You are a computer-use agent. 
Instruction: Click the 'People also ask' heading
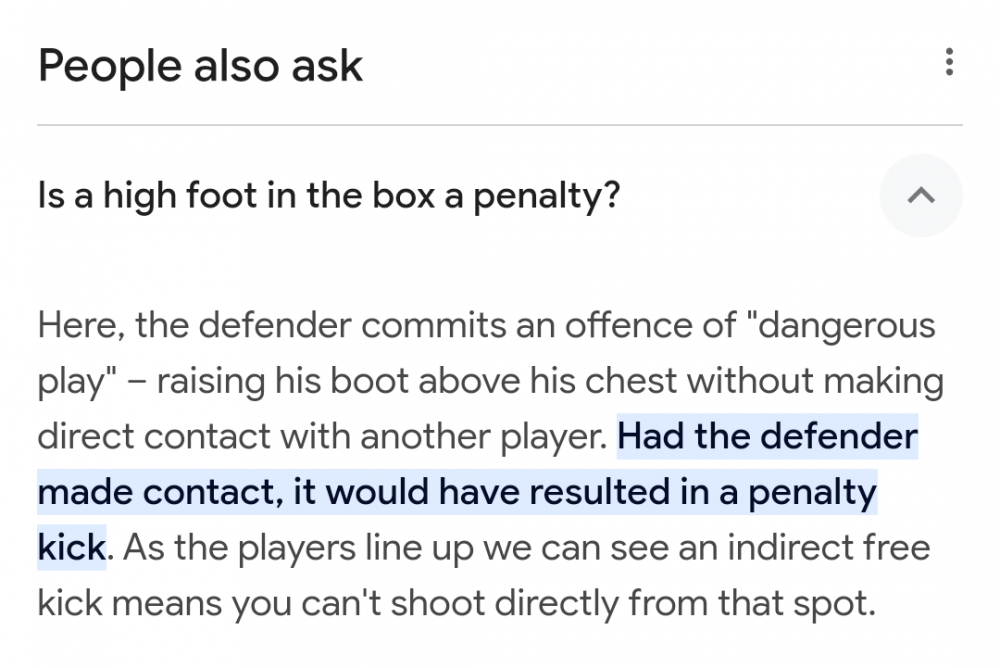coord(200,65)
